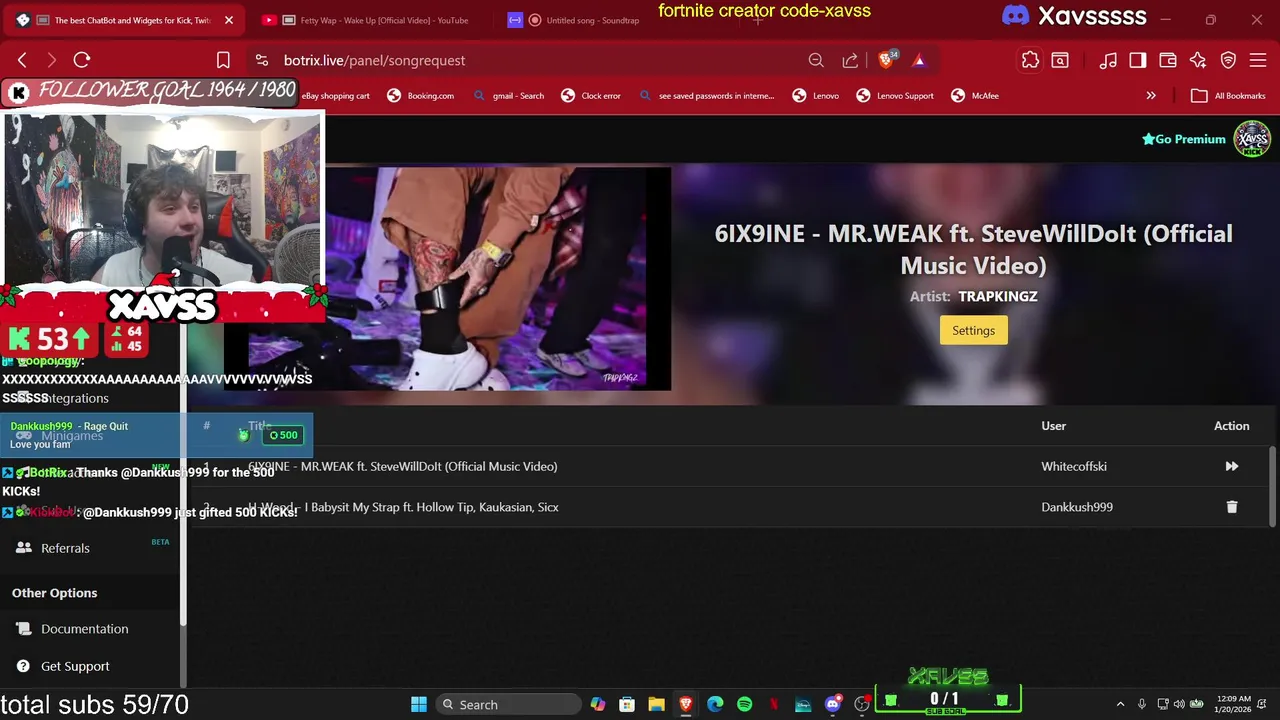The image size is (1280, 720).
Task: Click the system tray volume speaker icon
Action: [x=1179, y=704]
